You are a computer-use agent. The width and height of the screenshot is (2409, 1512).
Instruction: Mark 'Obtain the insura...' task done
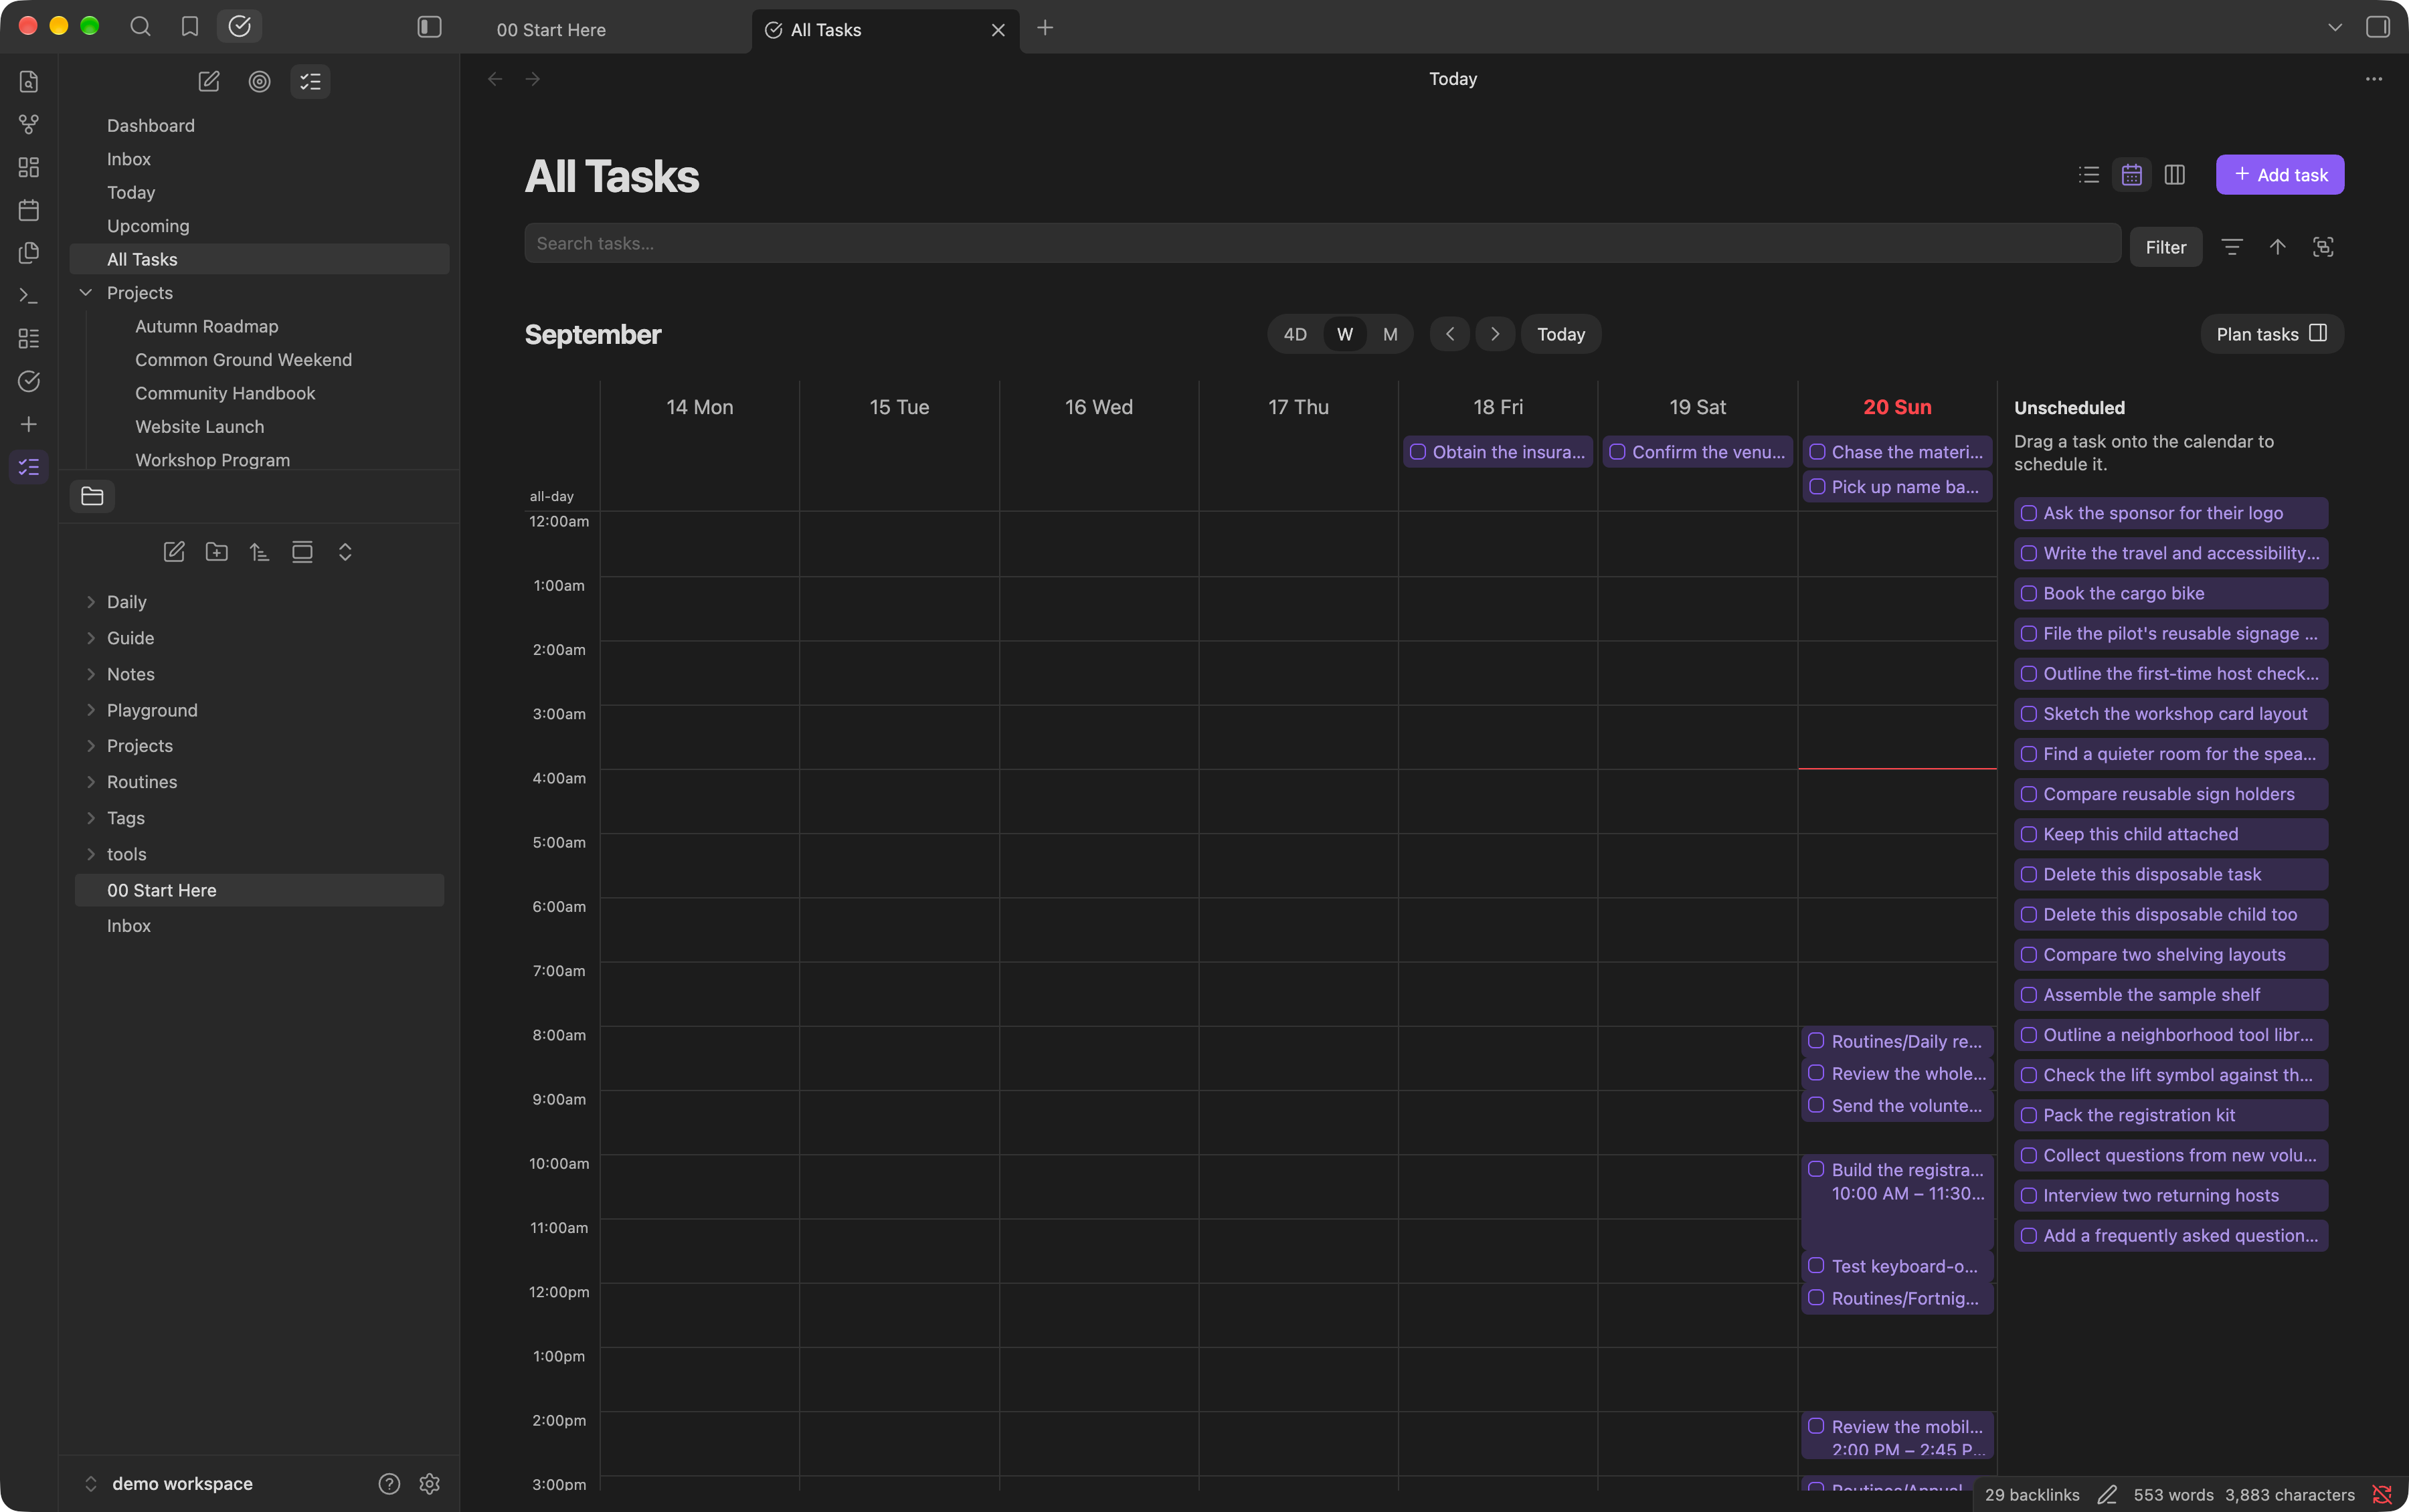[1418, 452]
